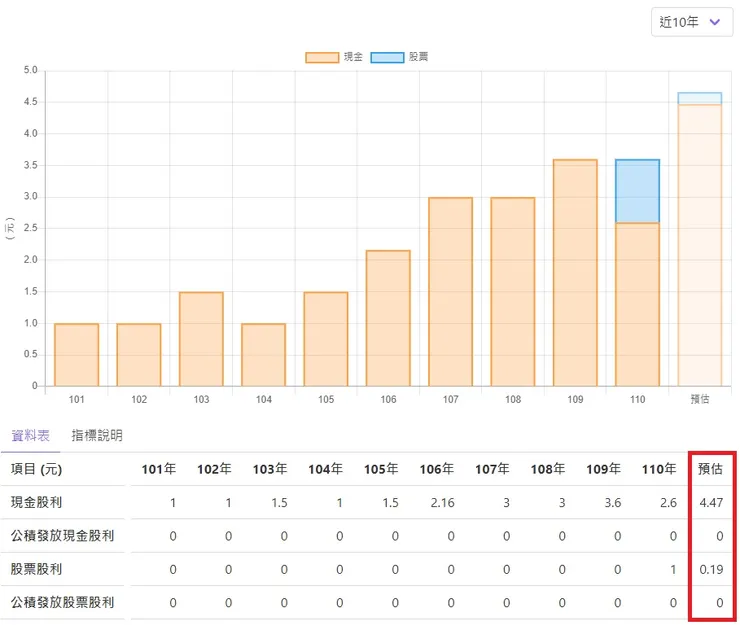Click the 預估 label on chart x-axis

(700, 399)
